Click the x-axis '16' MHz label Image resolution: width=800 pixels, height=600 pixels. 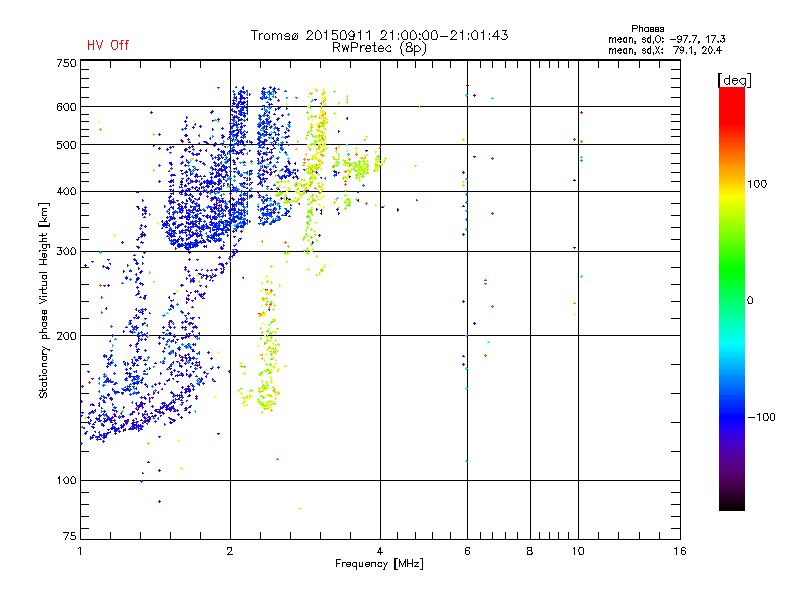click(680, 552)
